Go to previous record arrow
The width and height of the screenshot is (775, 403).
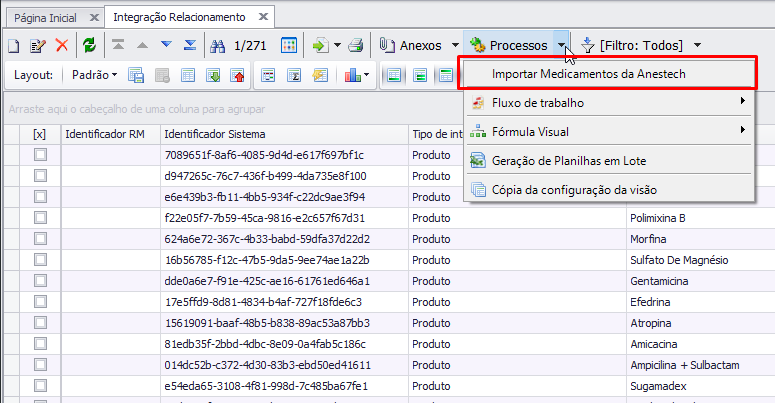pos(142,45)
